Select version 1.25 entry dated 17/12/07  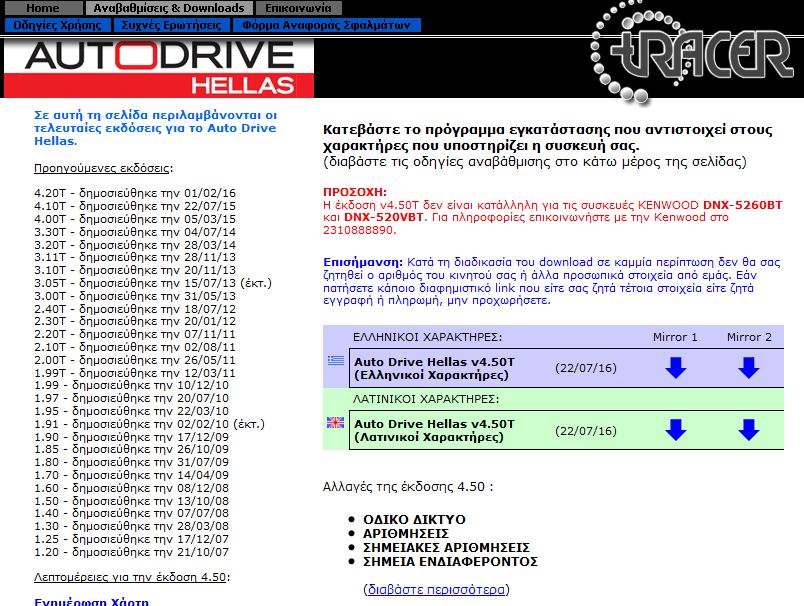131,539
